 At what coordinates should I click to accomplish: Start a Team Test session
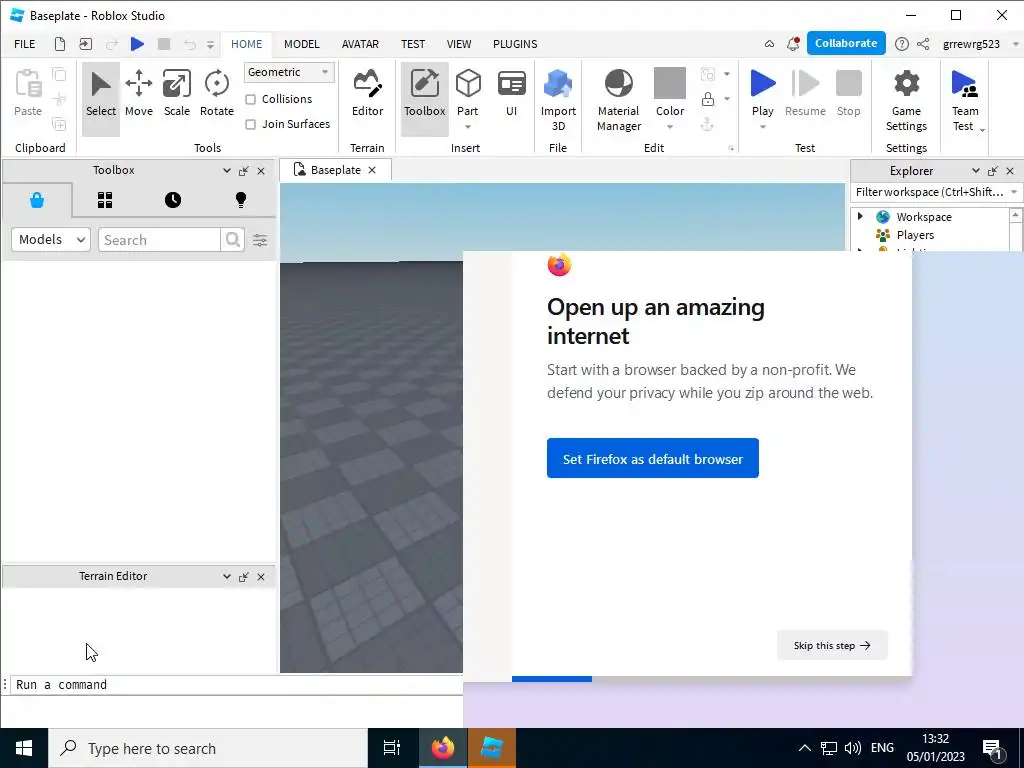[965, 99]
